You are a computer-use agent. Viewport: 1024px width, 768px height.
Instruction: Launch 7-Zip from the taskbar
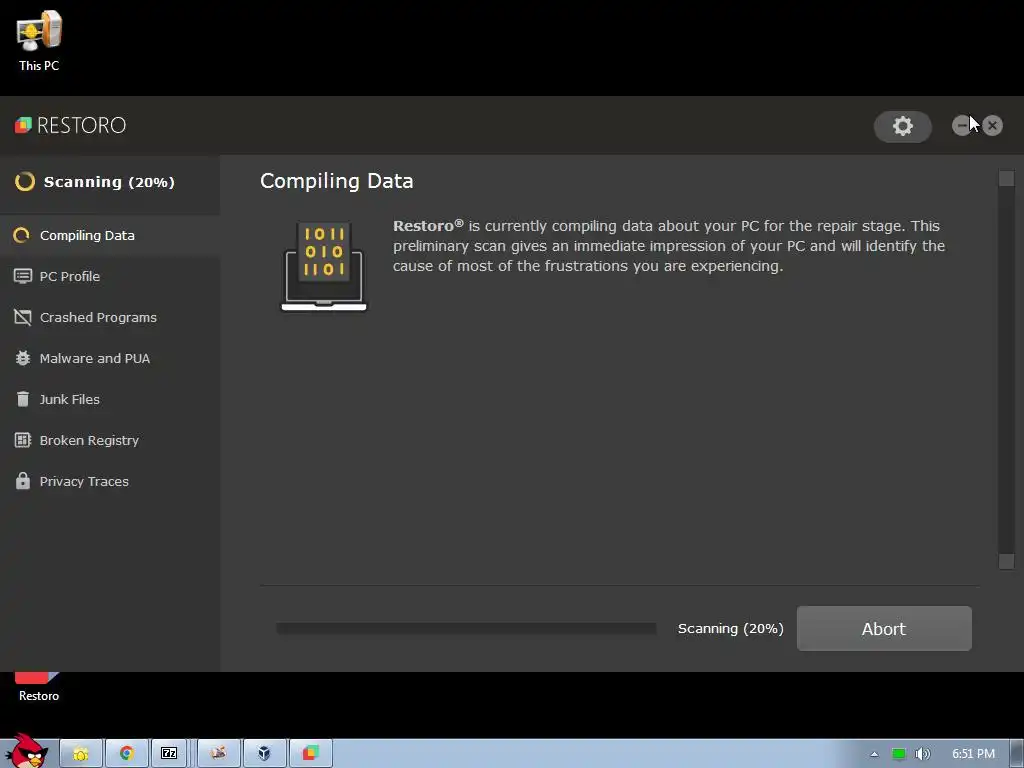[x=169, y=754]
